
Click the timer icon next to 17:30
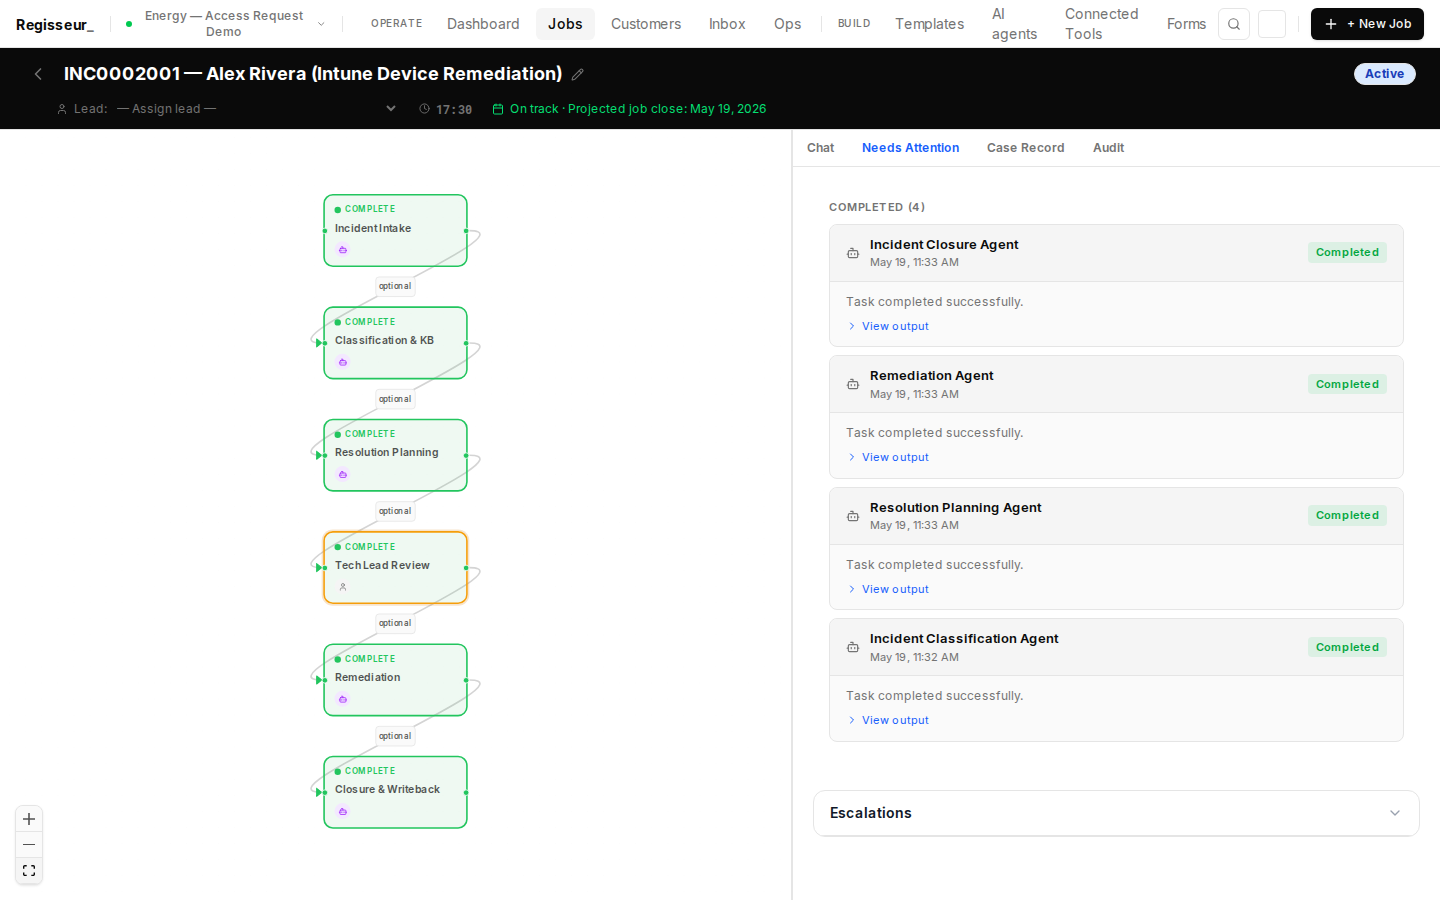[x=425, y=109]
